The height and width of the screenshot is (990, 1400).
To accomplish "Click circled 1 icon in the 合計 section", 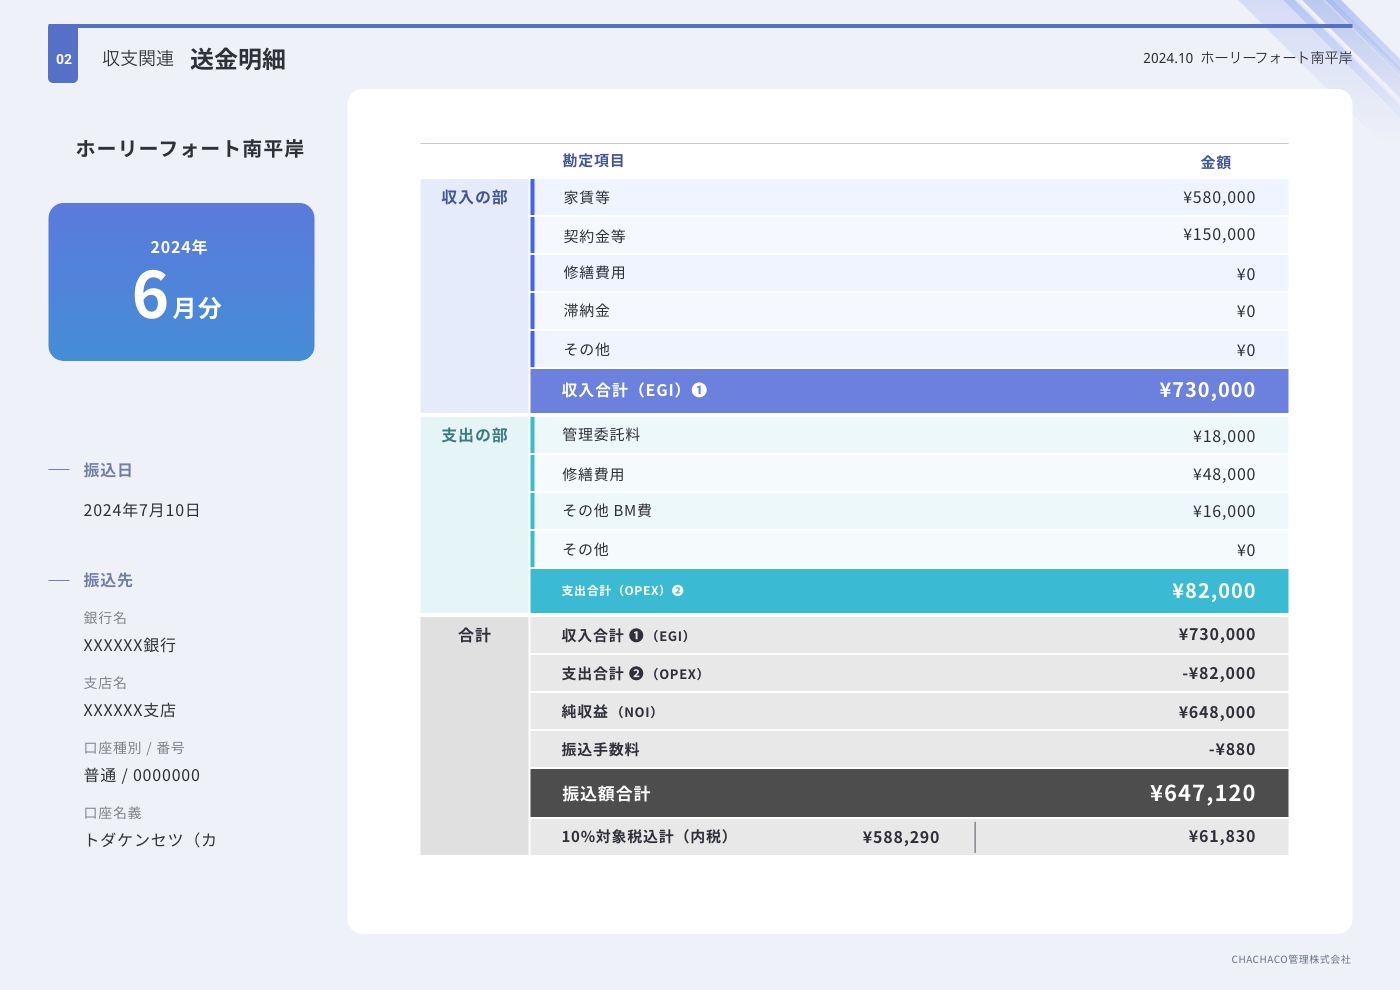I will (x=636, y=636).
